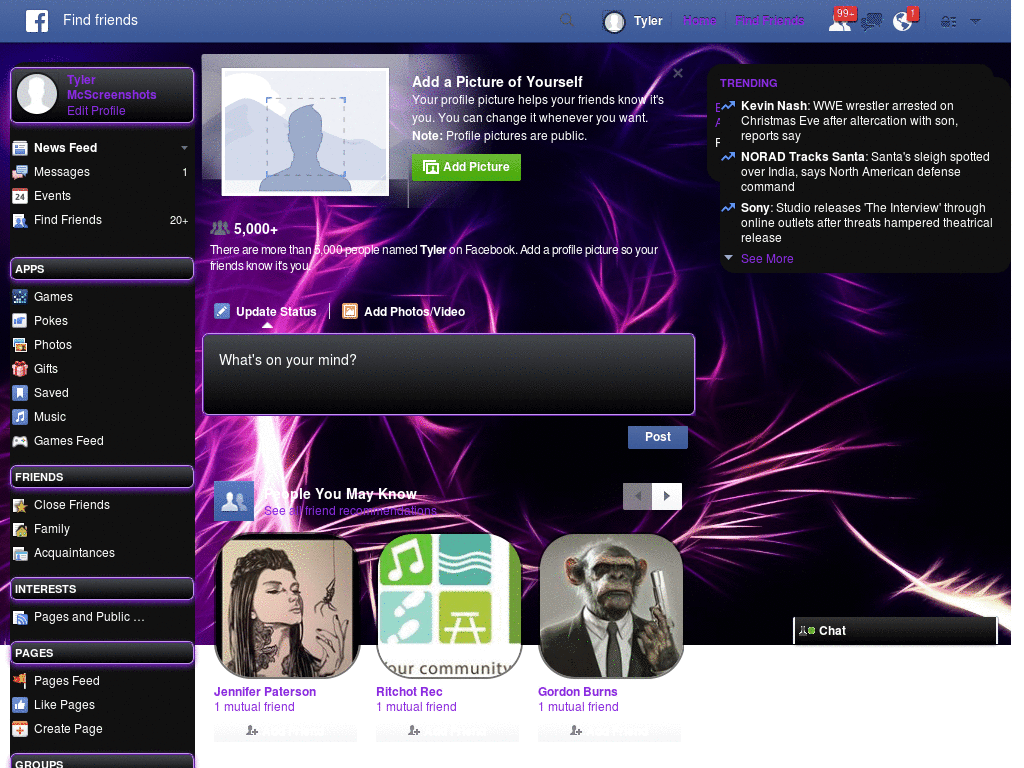Open Ritchot Rec name link
The width and height of the screenshot is (1024, 768).
click(409, 692)
